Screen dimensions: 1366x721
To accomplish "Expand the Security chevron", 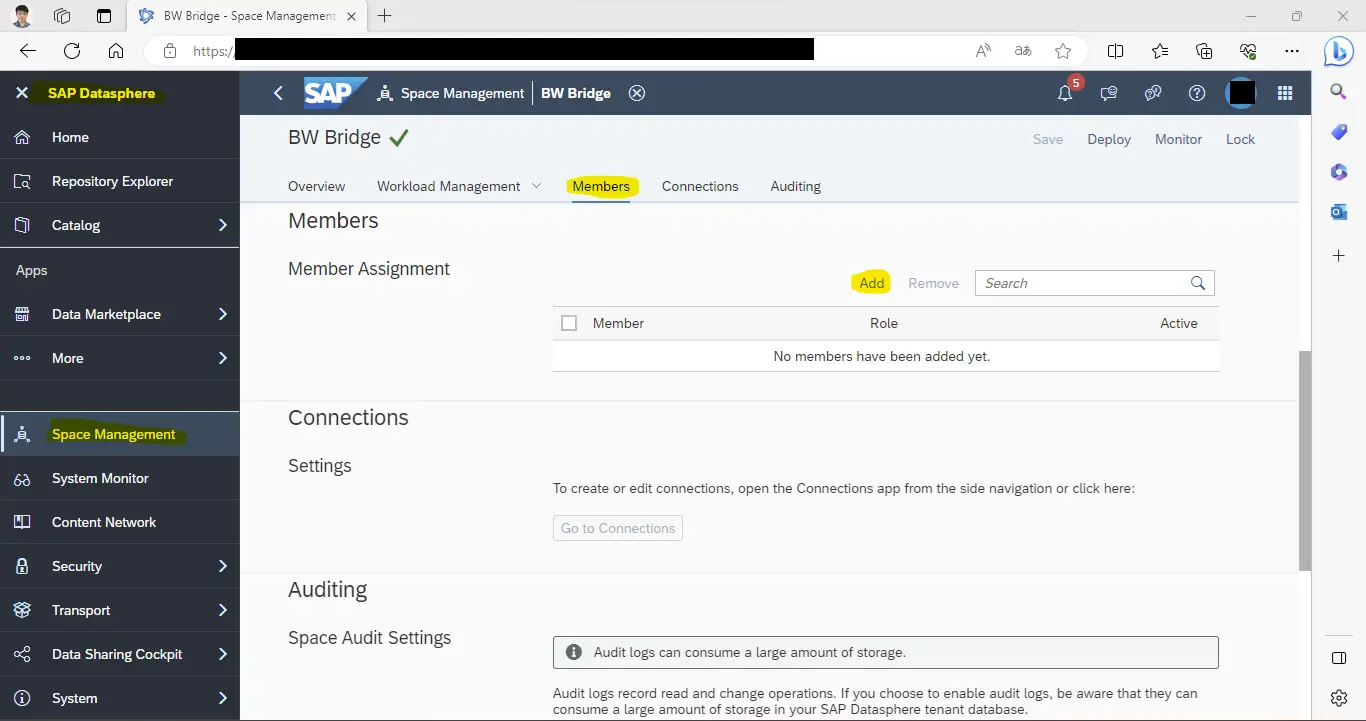I will pos(222,566).
